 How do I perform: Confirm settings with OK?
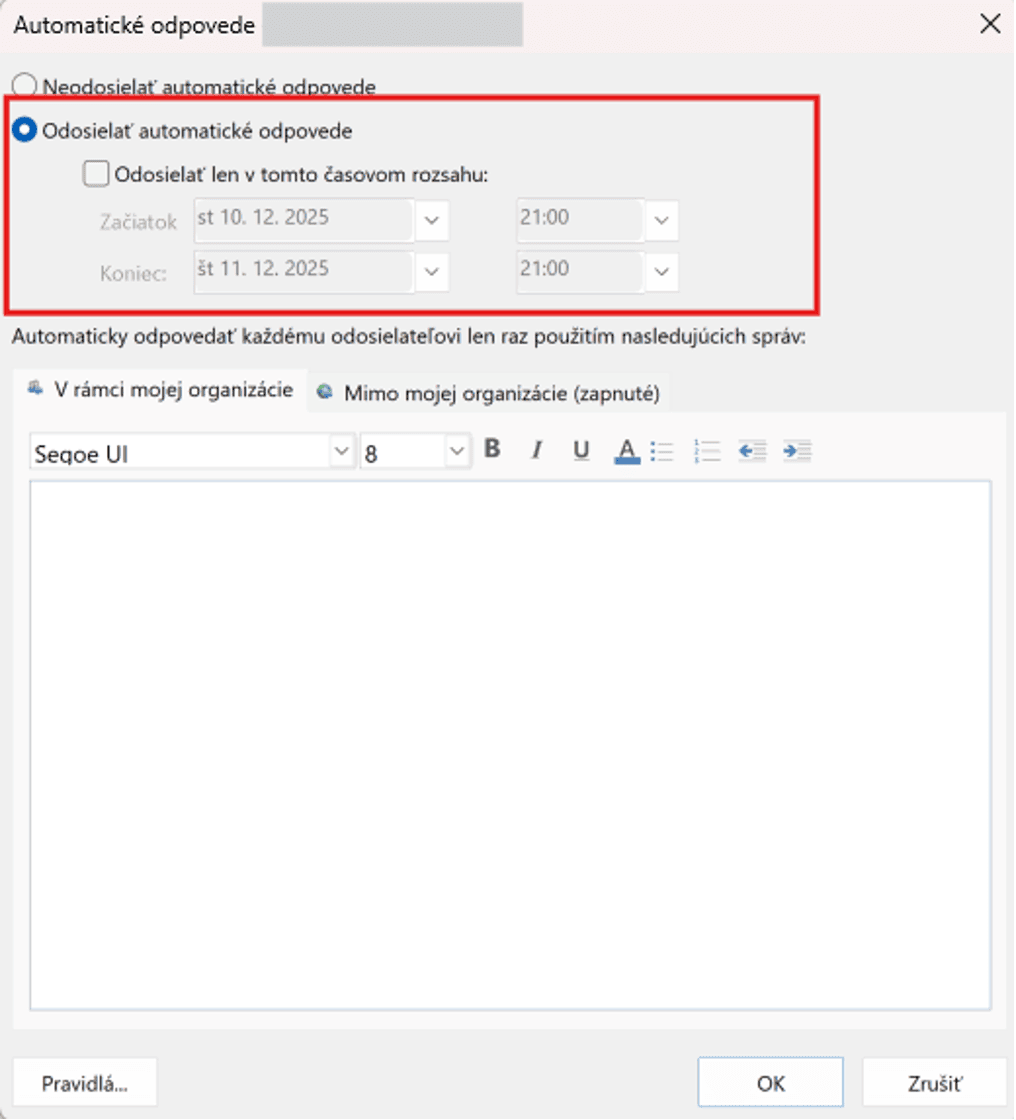[x=770, y=1081]
